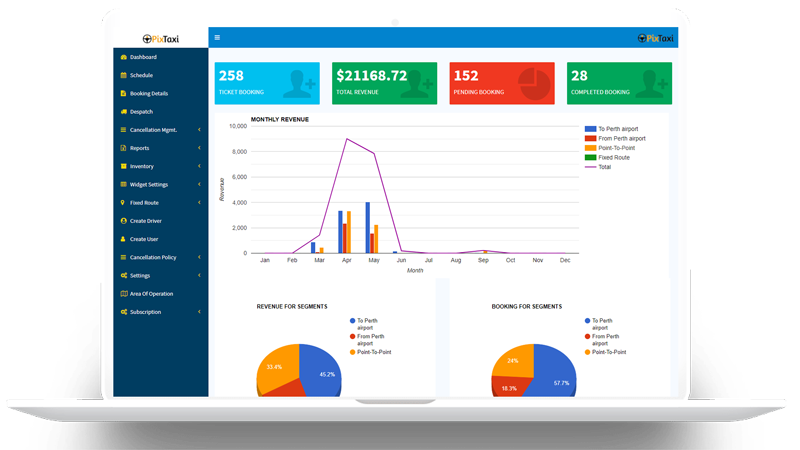Open the Widget Settings menu item
Viewport: 800px width, 450px height.
(x=149, y=184)
